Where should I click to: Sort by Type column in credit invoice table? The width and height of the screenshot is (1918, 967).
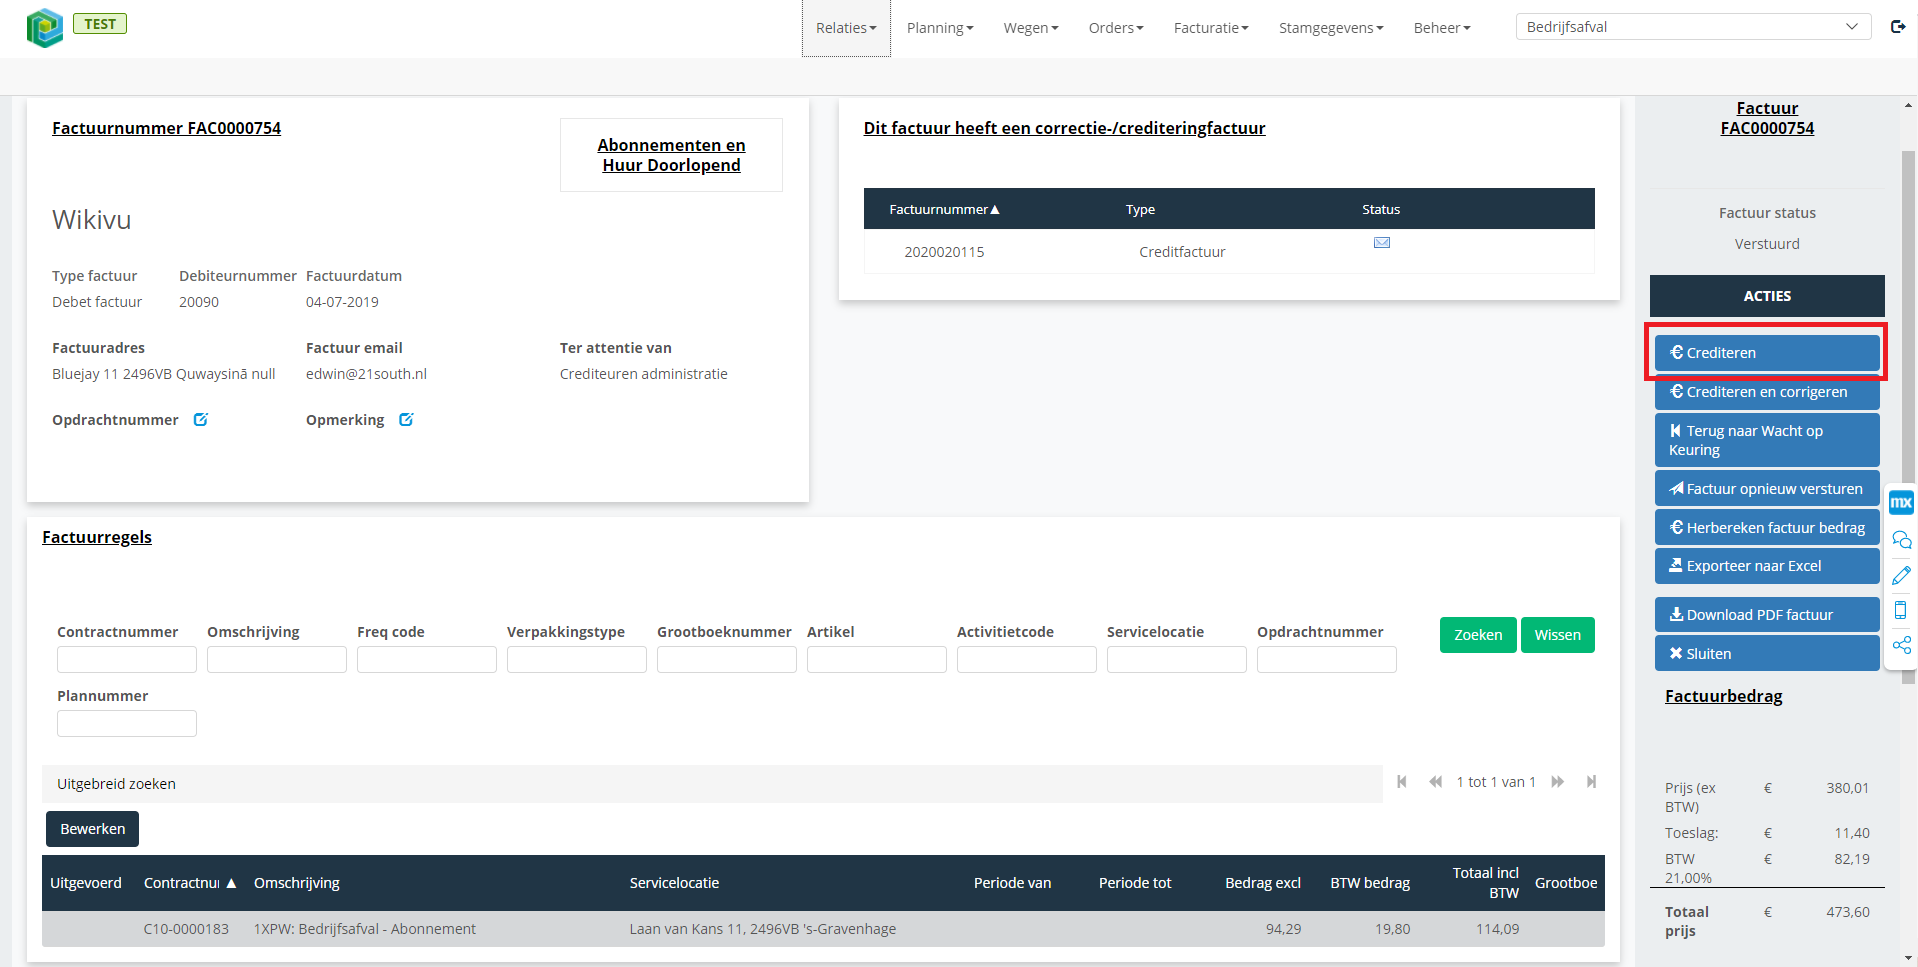point(1140,209)
